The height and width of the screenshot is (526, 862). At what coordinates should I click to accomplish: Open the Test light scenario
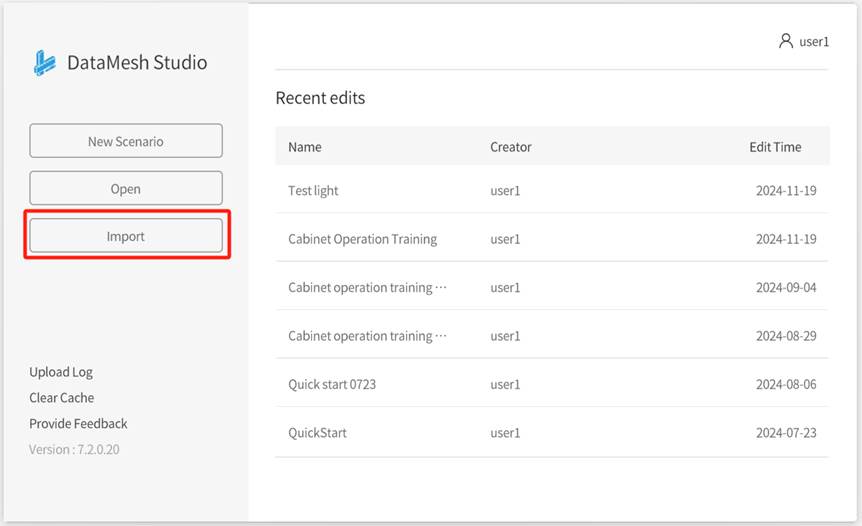click(313, 191)
